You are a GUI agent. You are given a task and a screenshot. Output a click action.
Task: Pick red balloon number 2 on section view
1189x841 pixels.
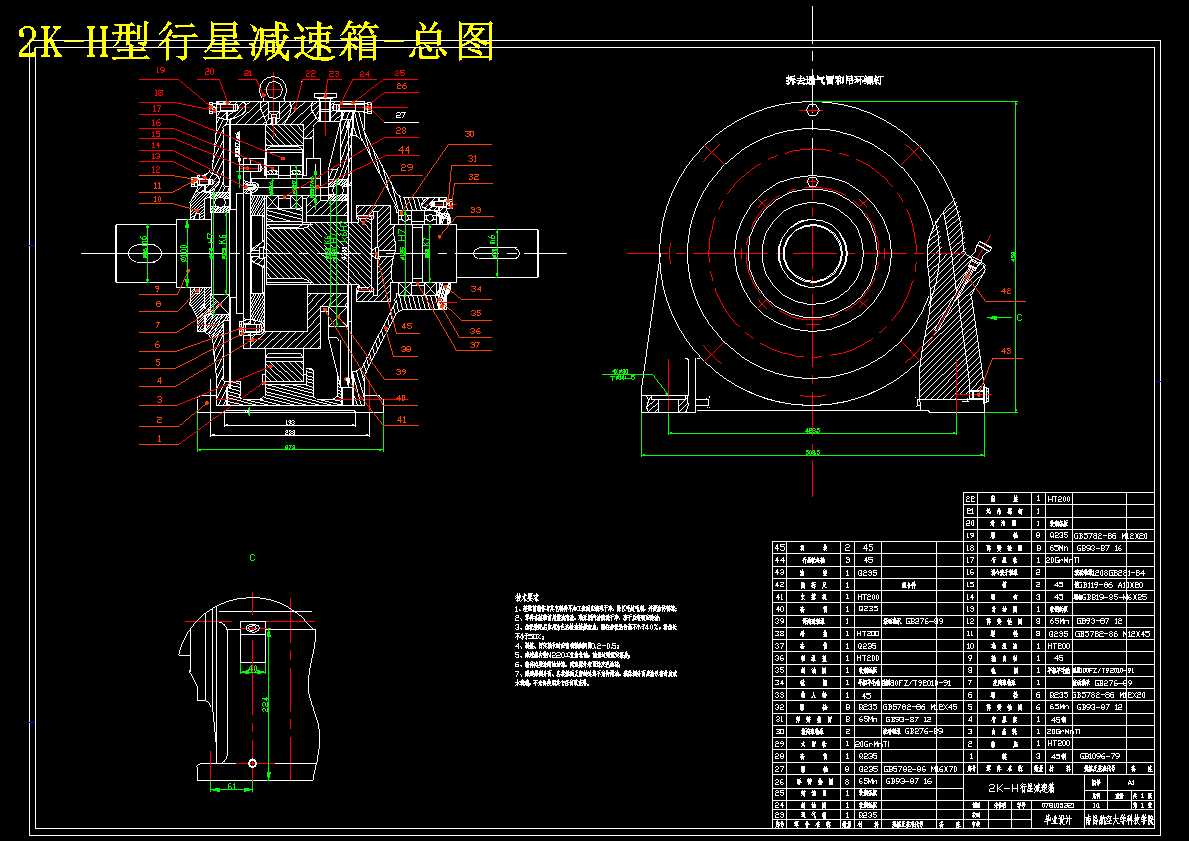pos(159,419)
